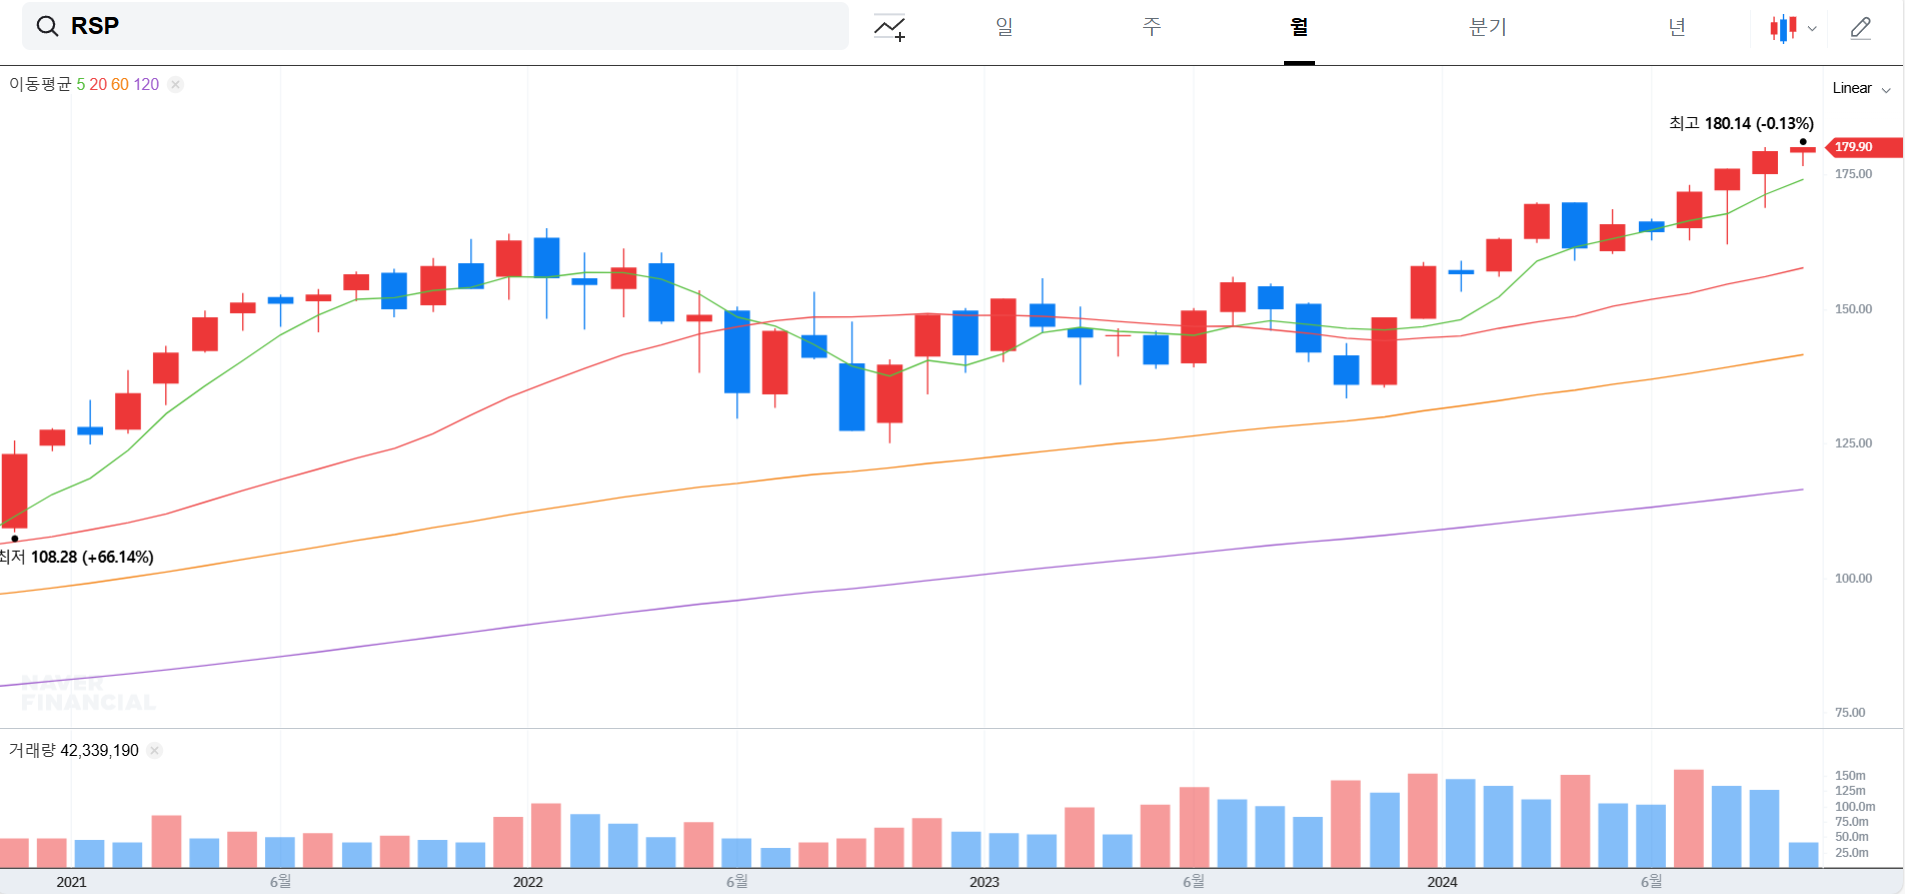The image size is (1905, 894).
Task: Click the 60-period moving average value
Action: [120, 84]
